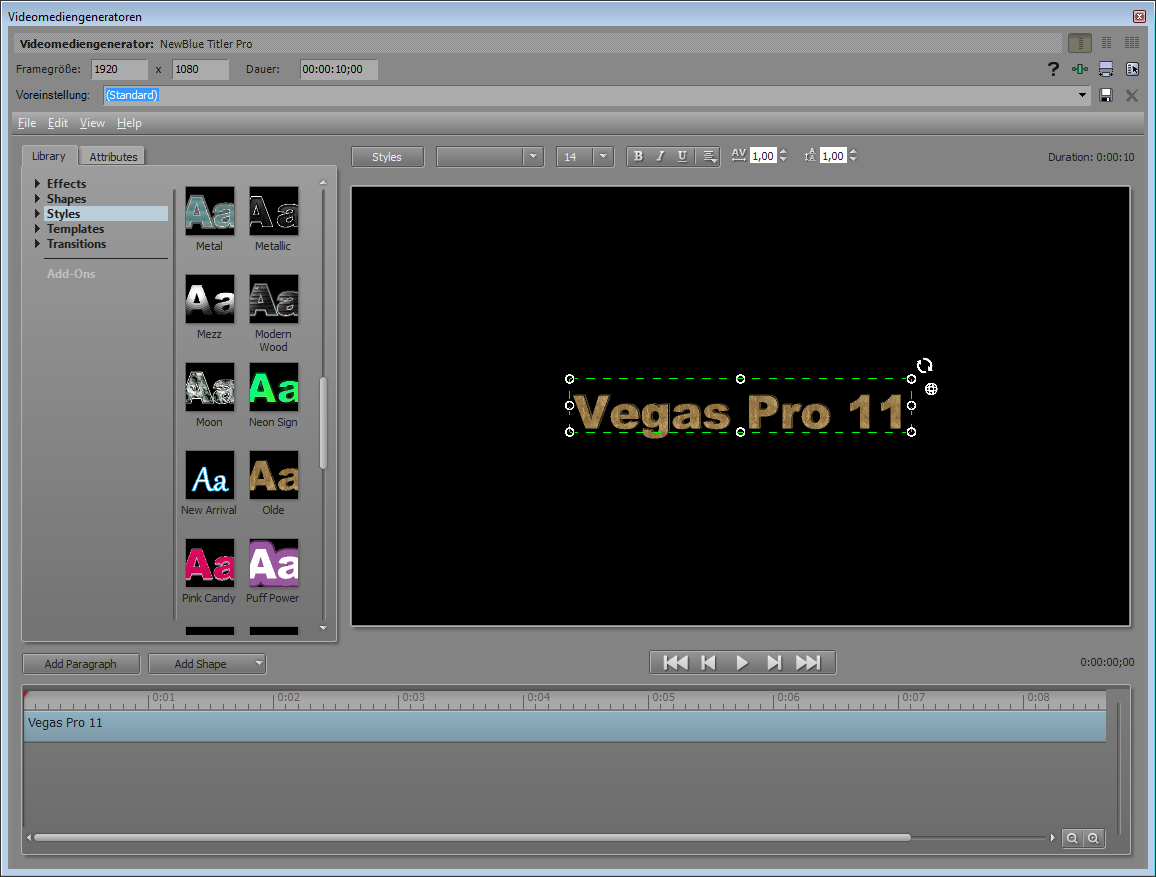Toggle underline formatting
The image size is (1156, 877).
(682, 157)
